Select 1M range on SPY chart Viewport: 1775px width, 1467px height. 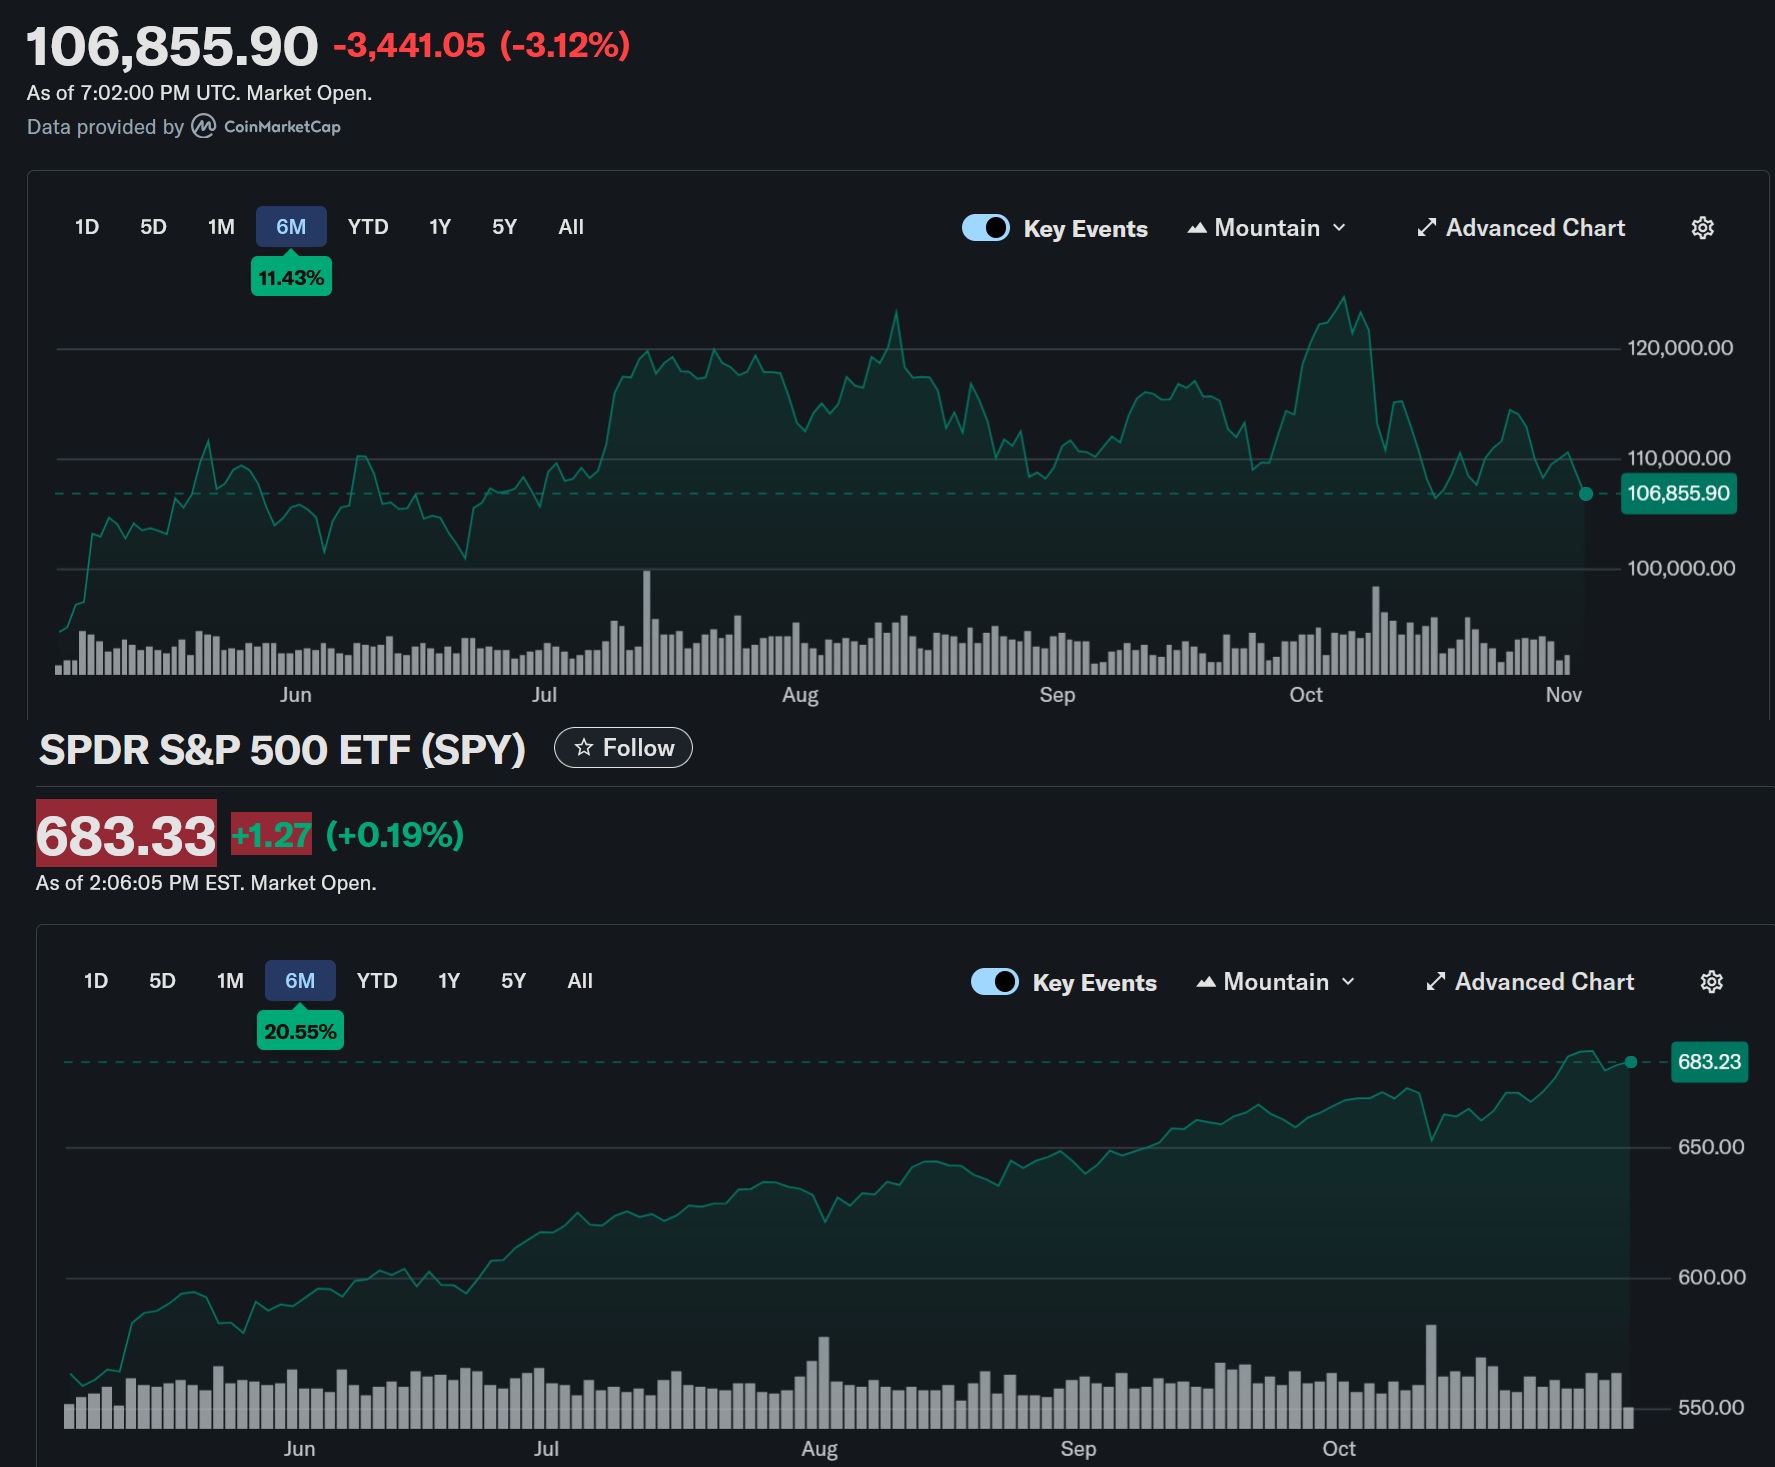click(230, 981)
